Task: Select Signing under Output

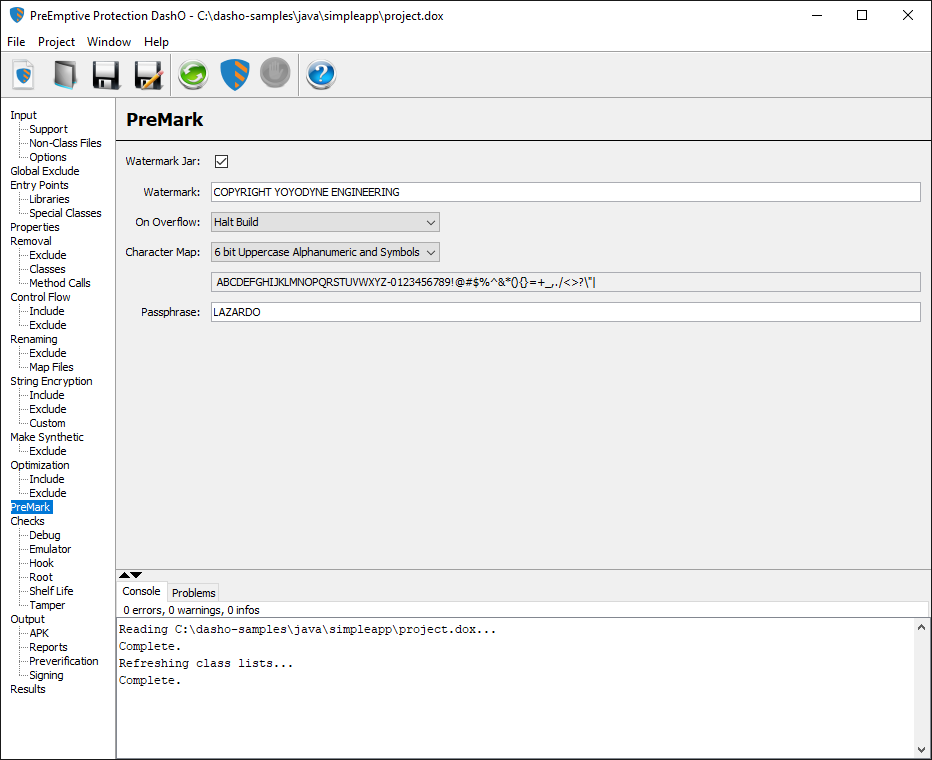Action: [46, 675]
